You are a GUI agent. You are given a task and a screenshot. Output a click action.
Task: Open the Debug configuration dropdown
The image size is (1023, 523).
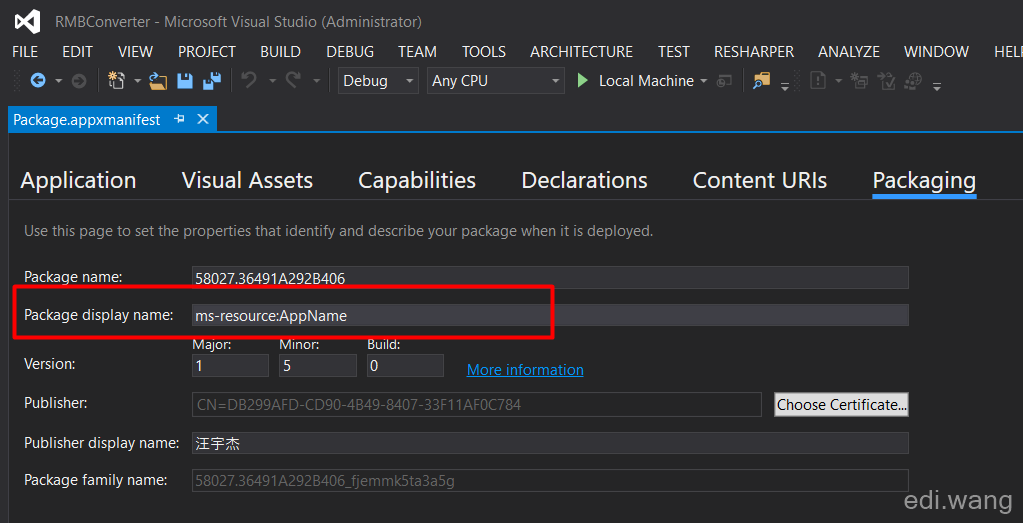tap(378, 81)
